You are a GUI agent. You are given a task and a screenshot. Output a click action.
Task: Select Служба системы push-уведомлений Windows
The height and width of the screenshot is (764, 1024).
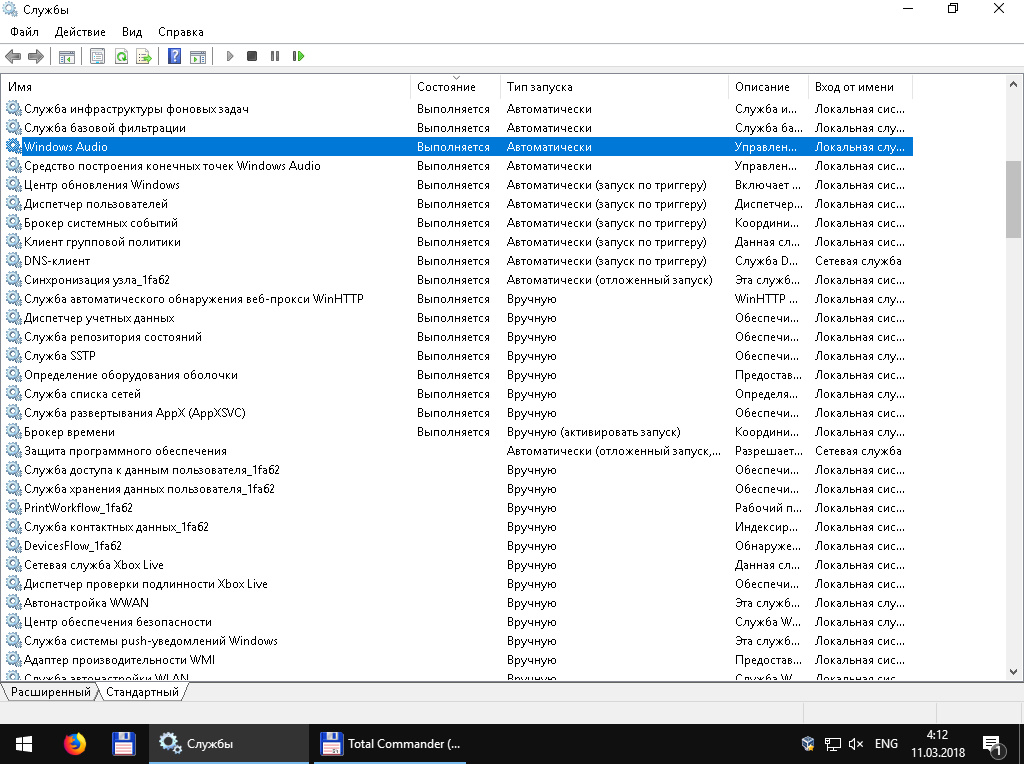(151, 641)
